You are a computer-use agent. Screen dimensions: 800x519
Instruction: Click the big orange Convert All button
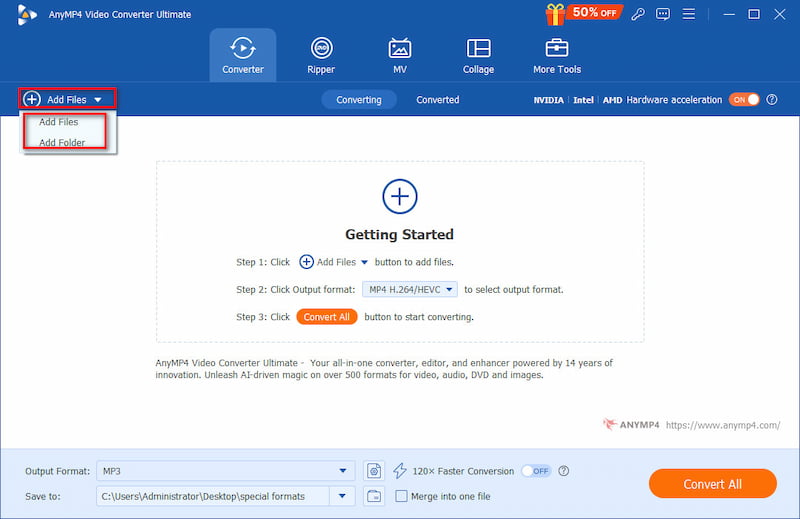[712, 484]
